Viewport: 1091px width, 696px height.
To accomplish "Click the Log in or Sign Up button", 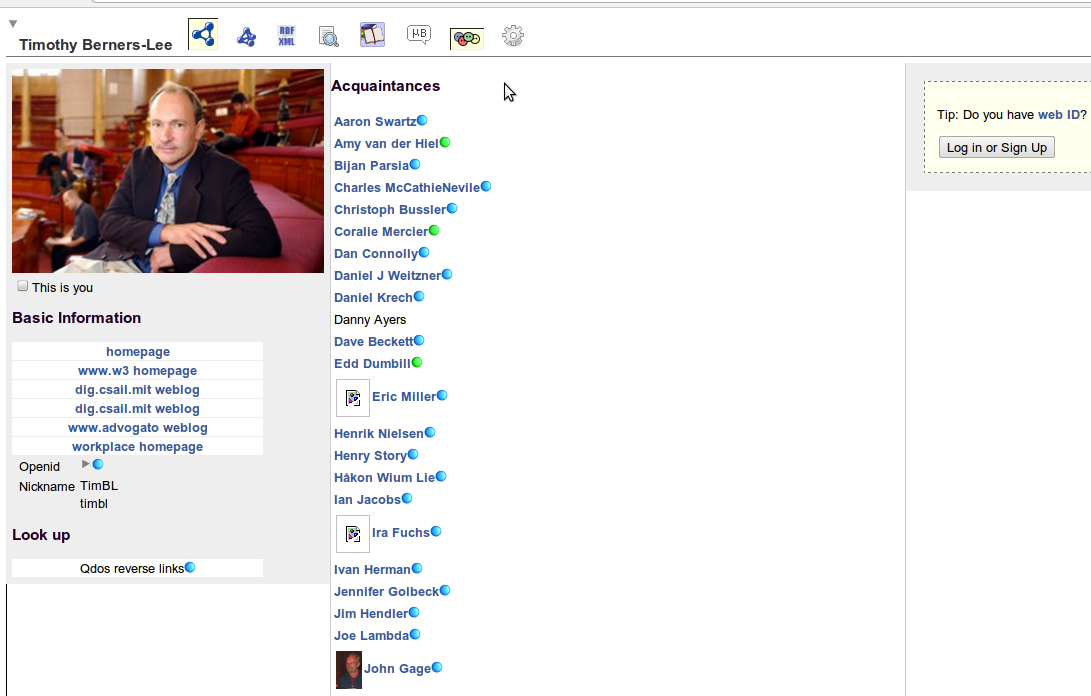I will pyautogui.click(x=996, y=147).
